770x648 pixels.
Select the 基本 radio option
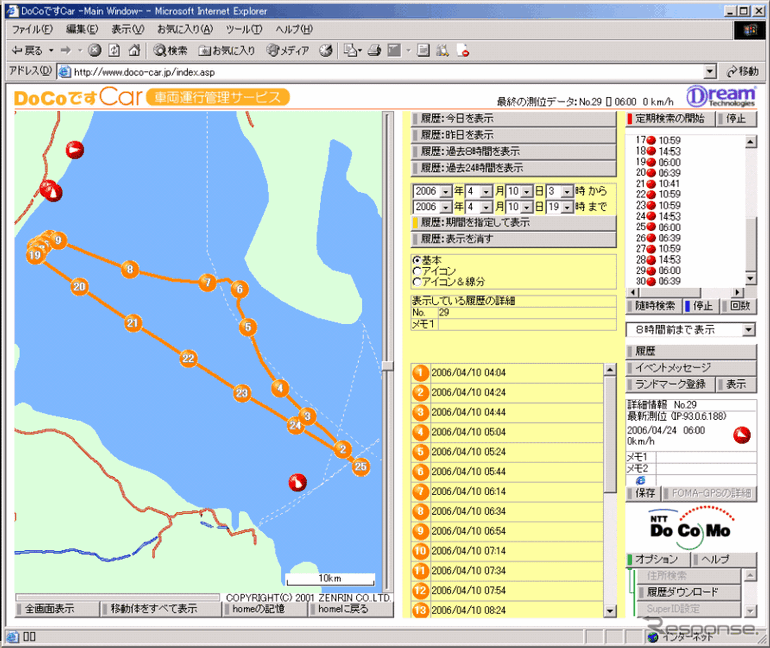tap(417, 260)
